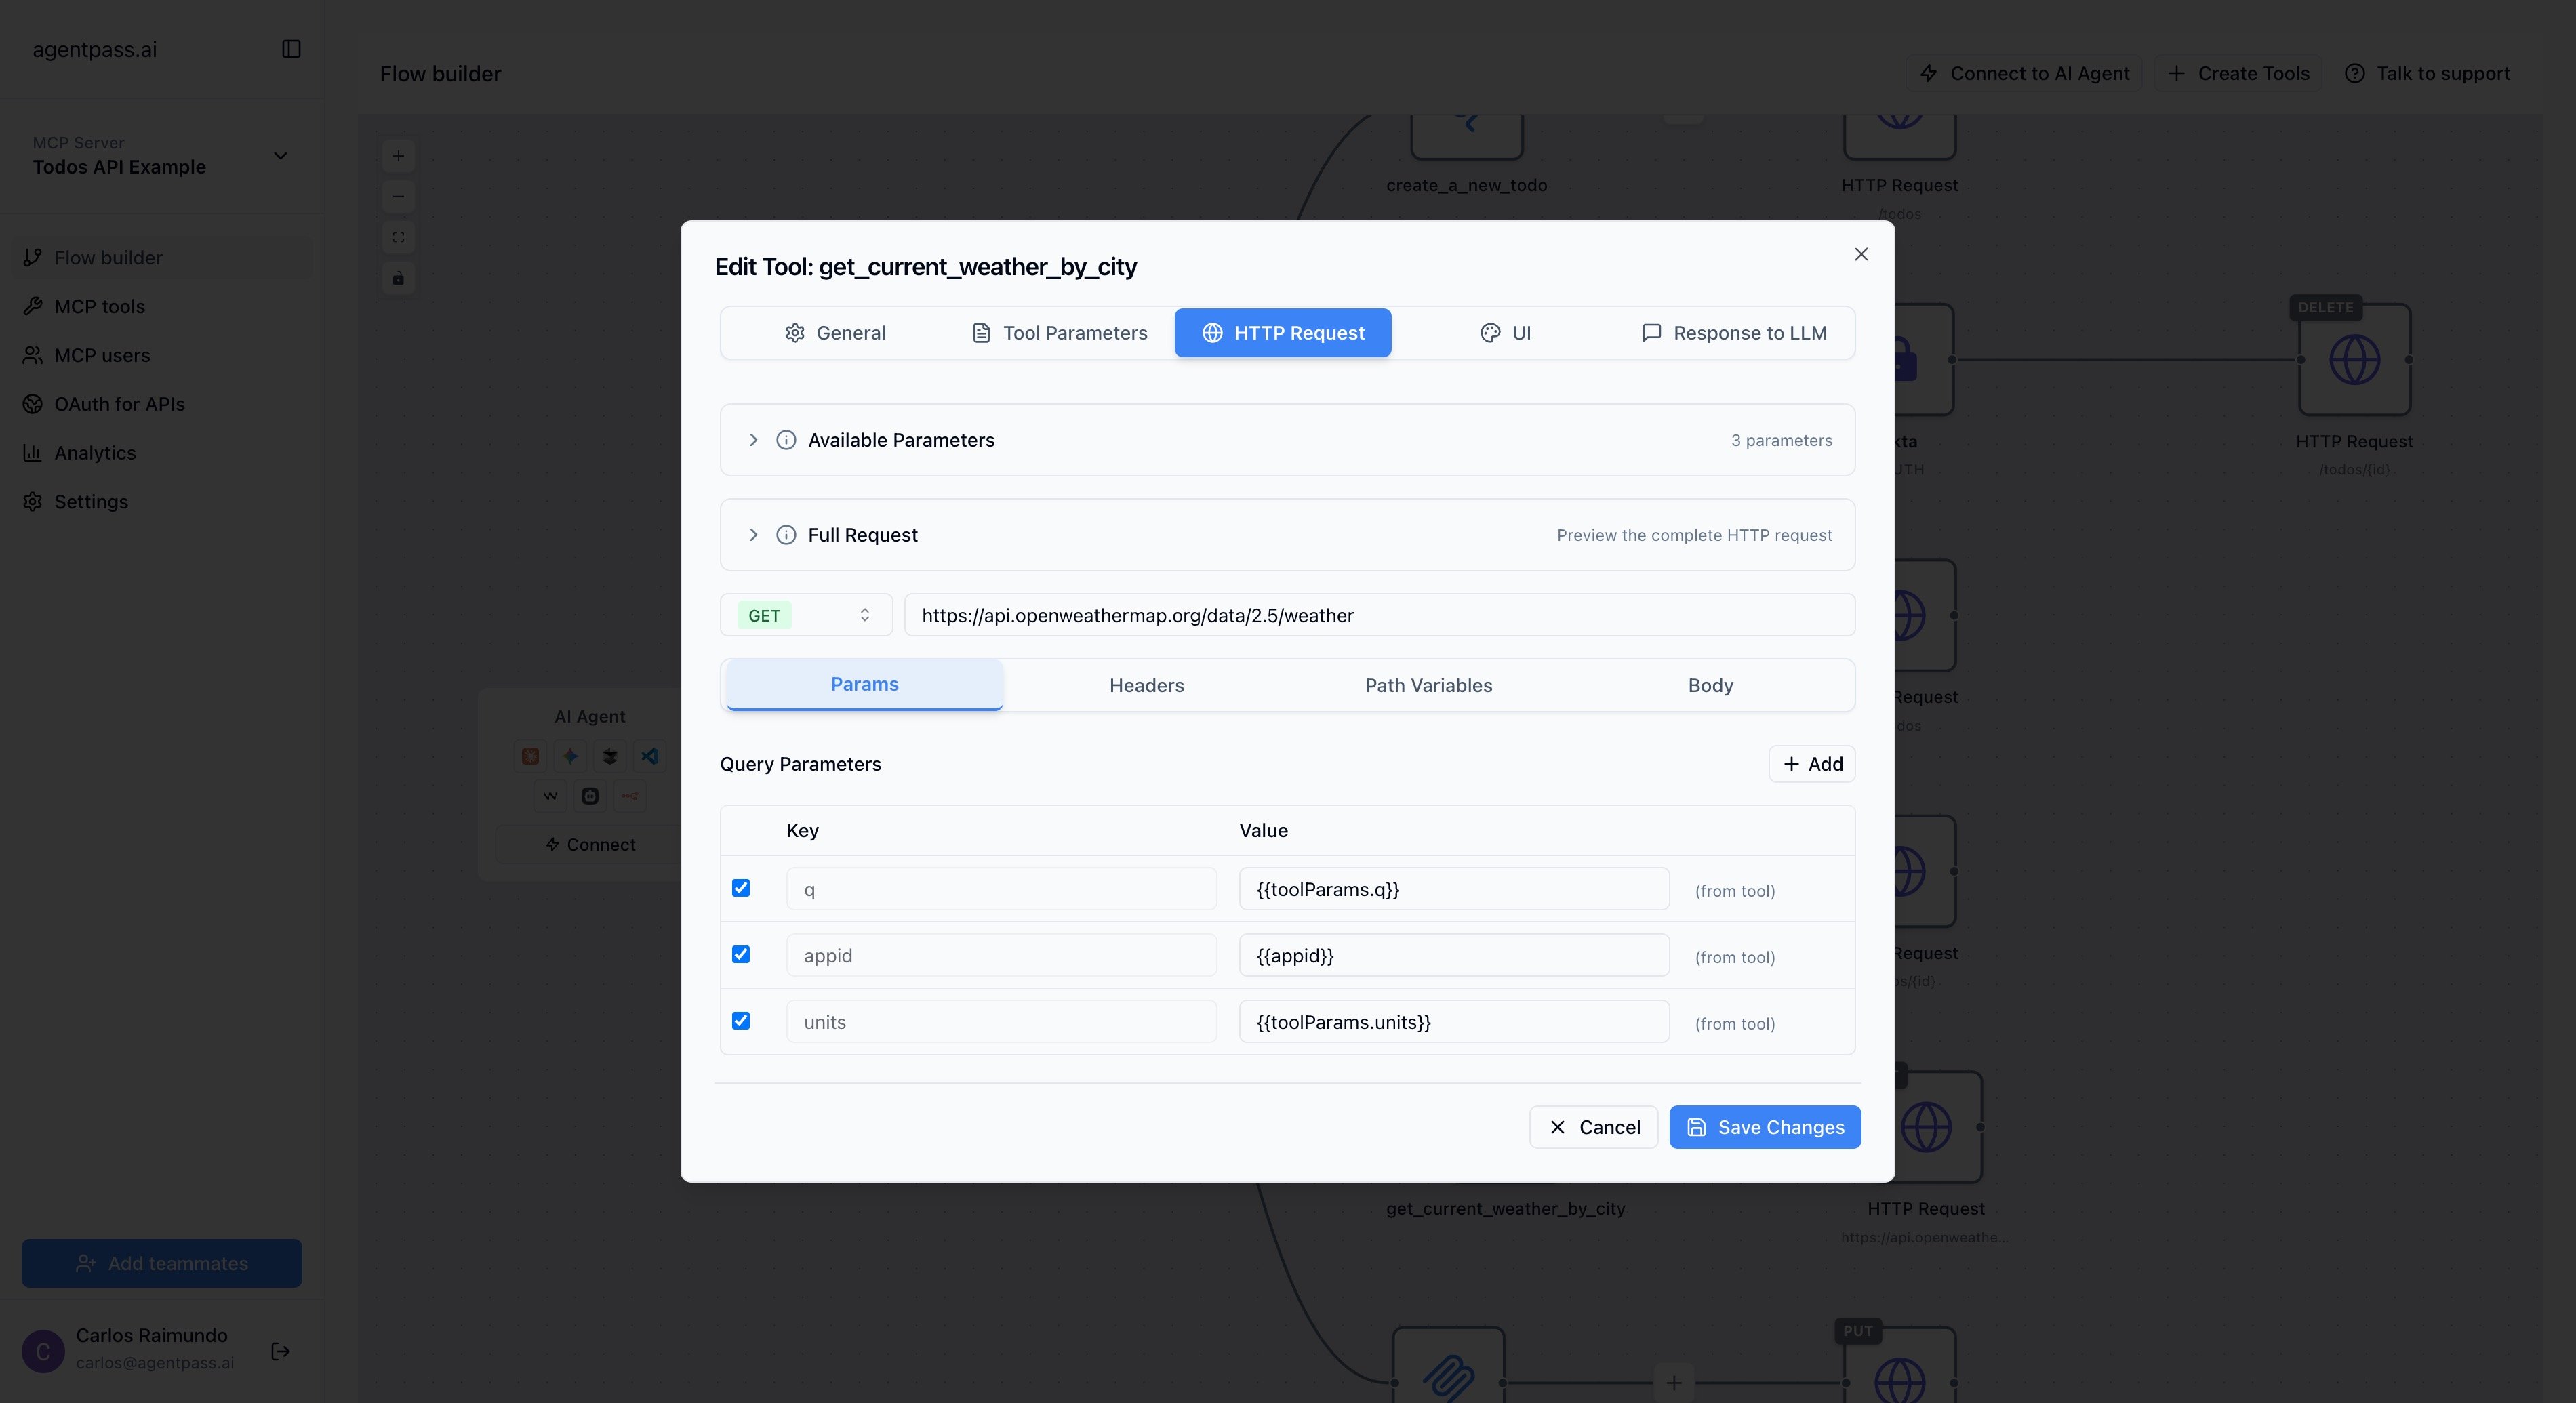This screenshot has height=1403, width=2576.
Task: Switch to the UI tab
Action: [x=1505, y=333]
